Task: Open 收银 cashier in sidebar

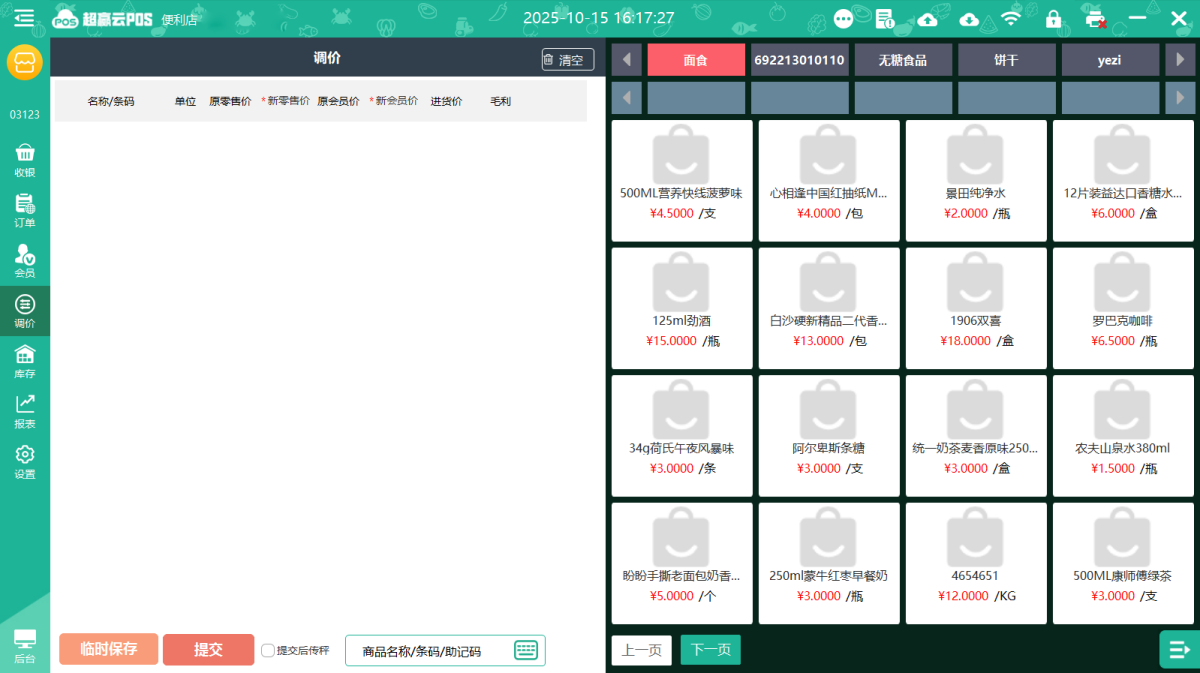Action: pos(25,159)
